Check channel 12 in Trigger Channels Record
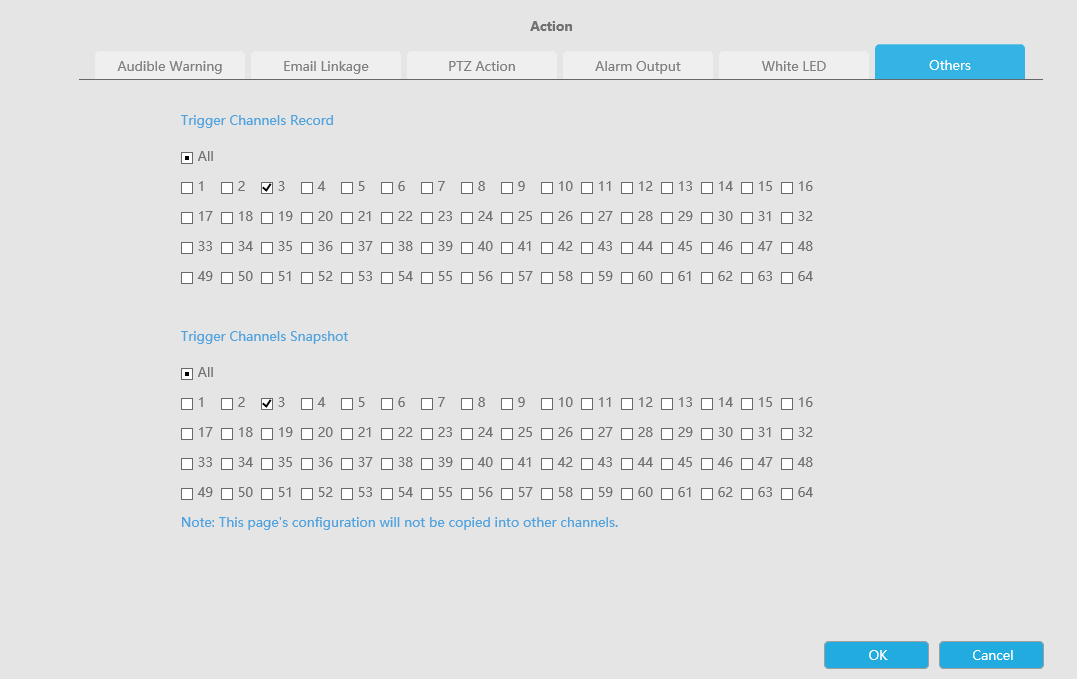The width and height of the screenshot is (1077, 679). pos(627,188)
